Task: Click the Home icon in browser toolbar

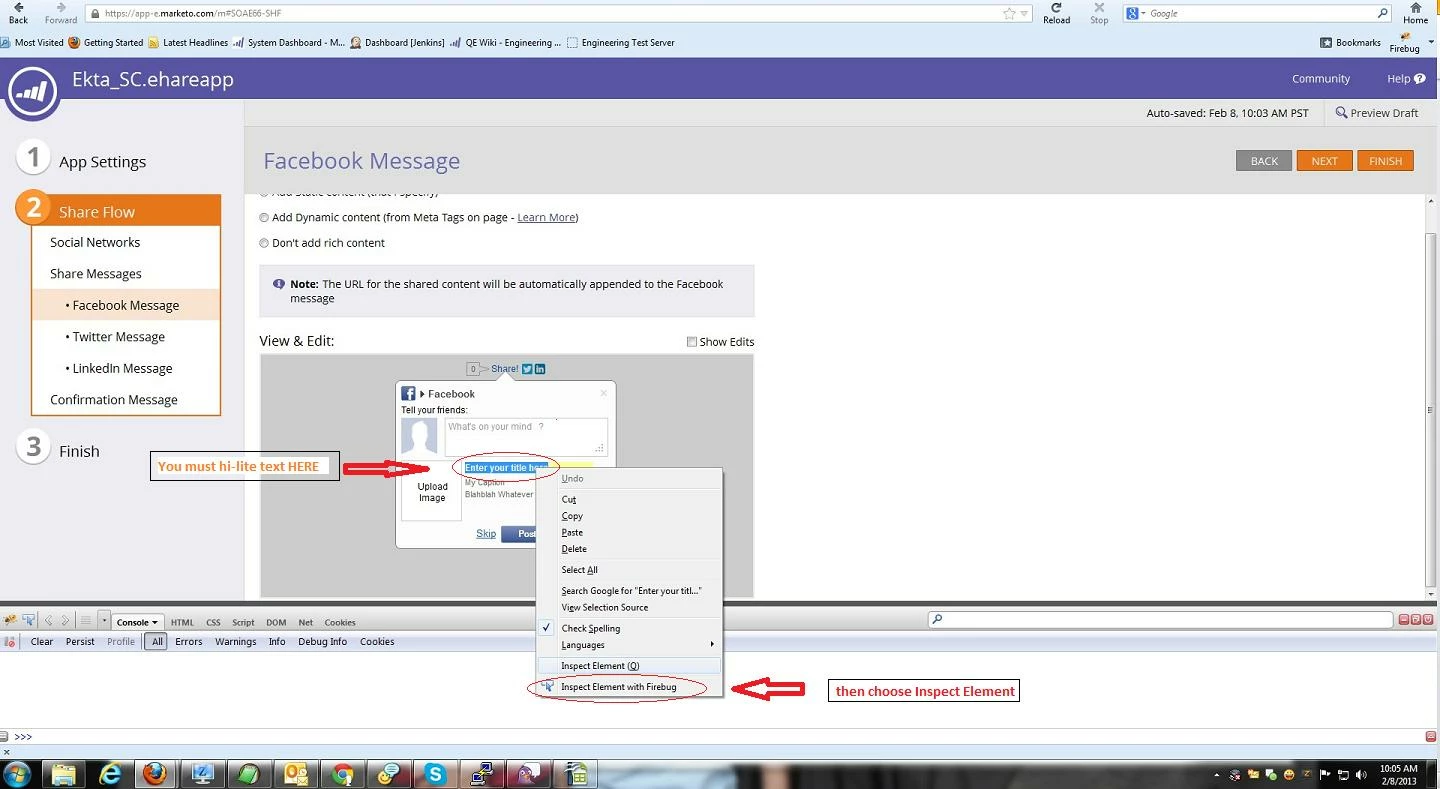Action: coord(1415,8)
